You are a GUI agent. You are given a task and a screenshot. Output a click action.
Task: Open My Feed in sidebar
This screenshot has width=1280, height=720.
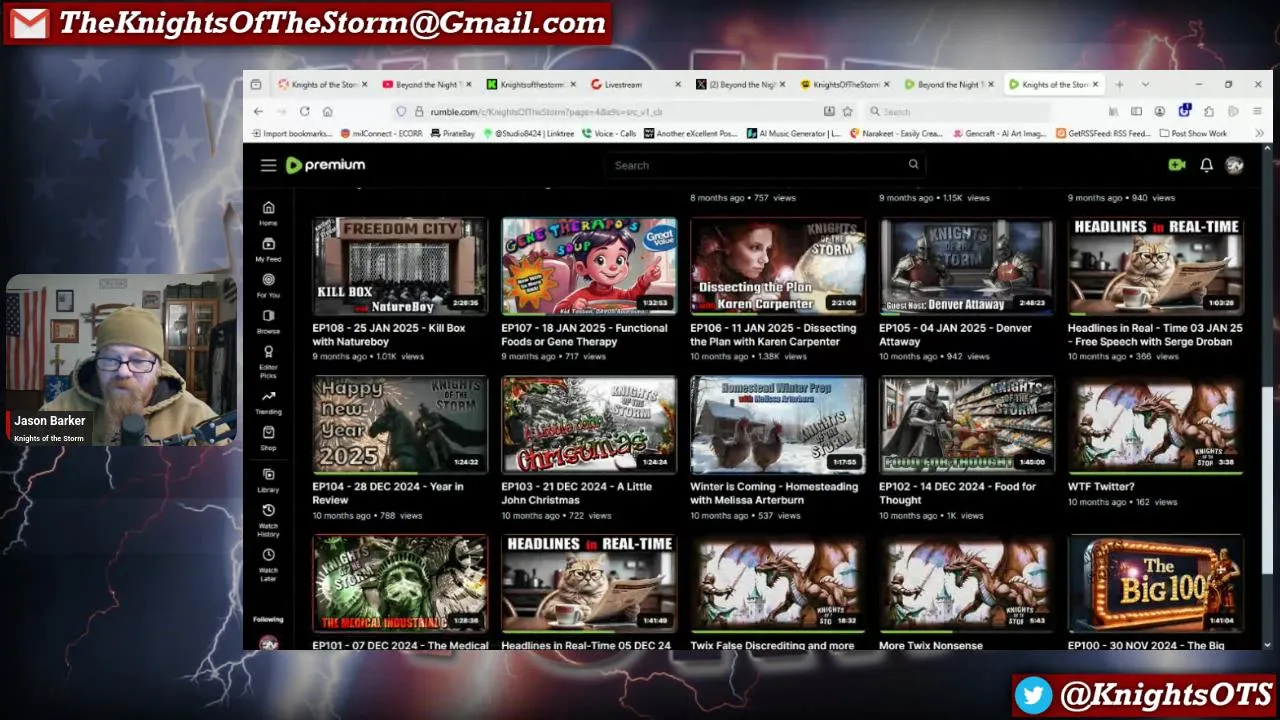tap(268, 249)
